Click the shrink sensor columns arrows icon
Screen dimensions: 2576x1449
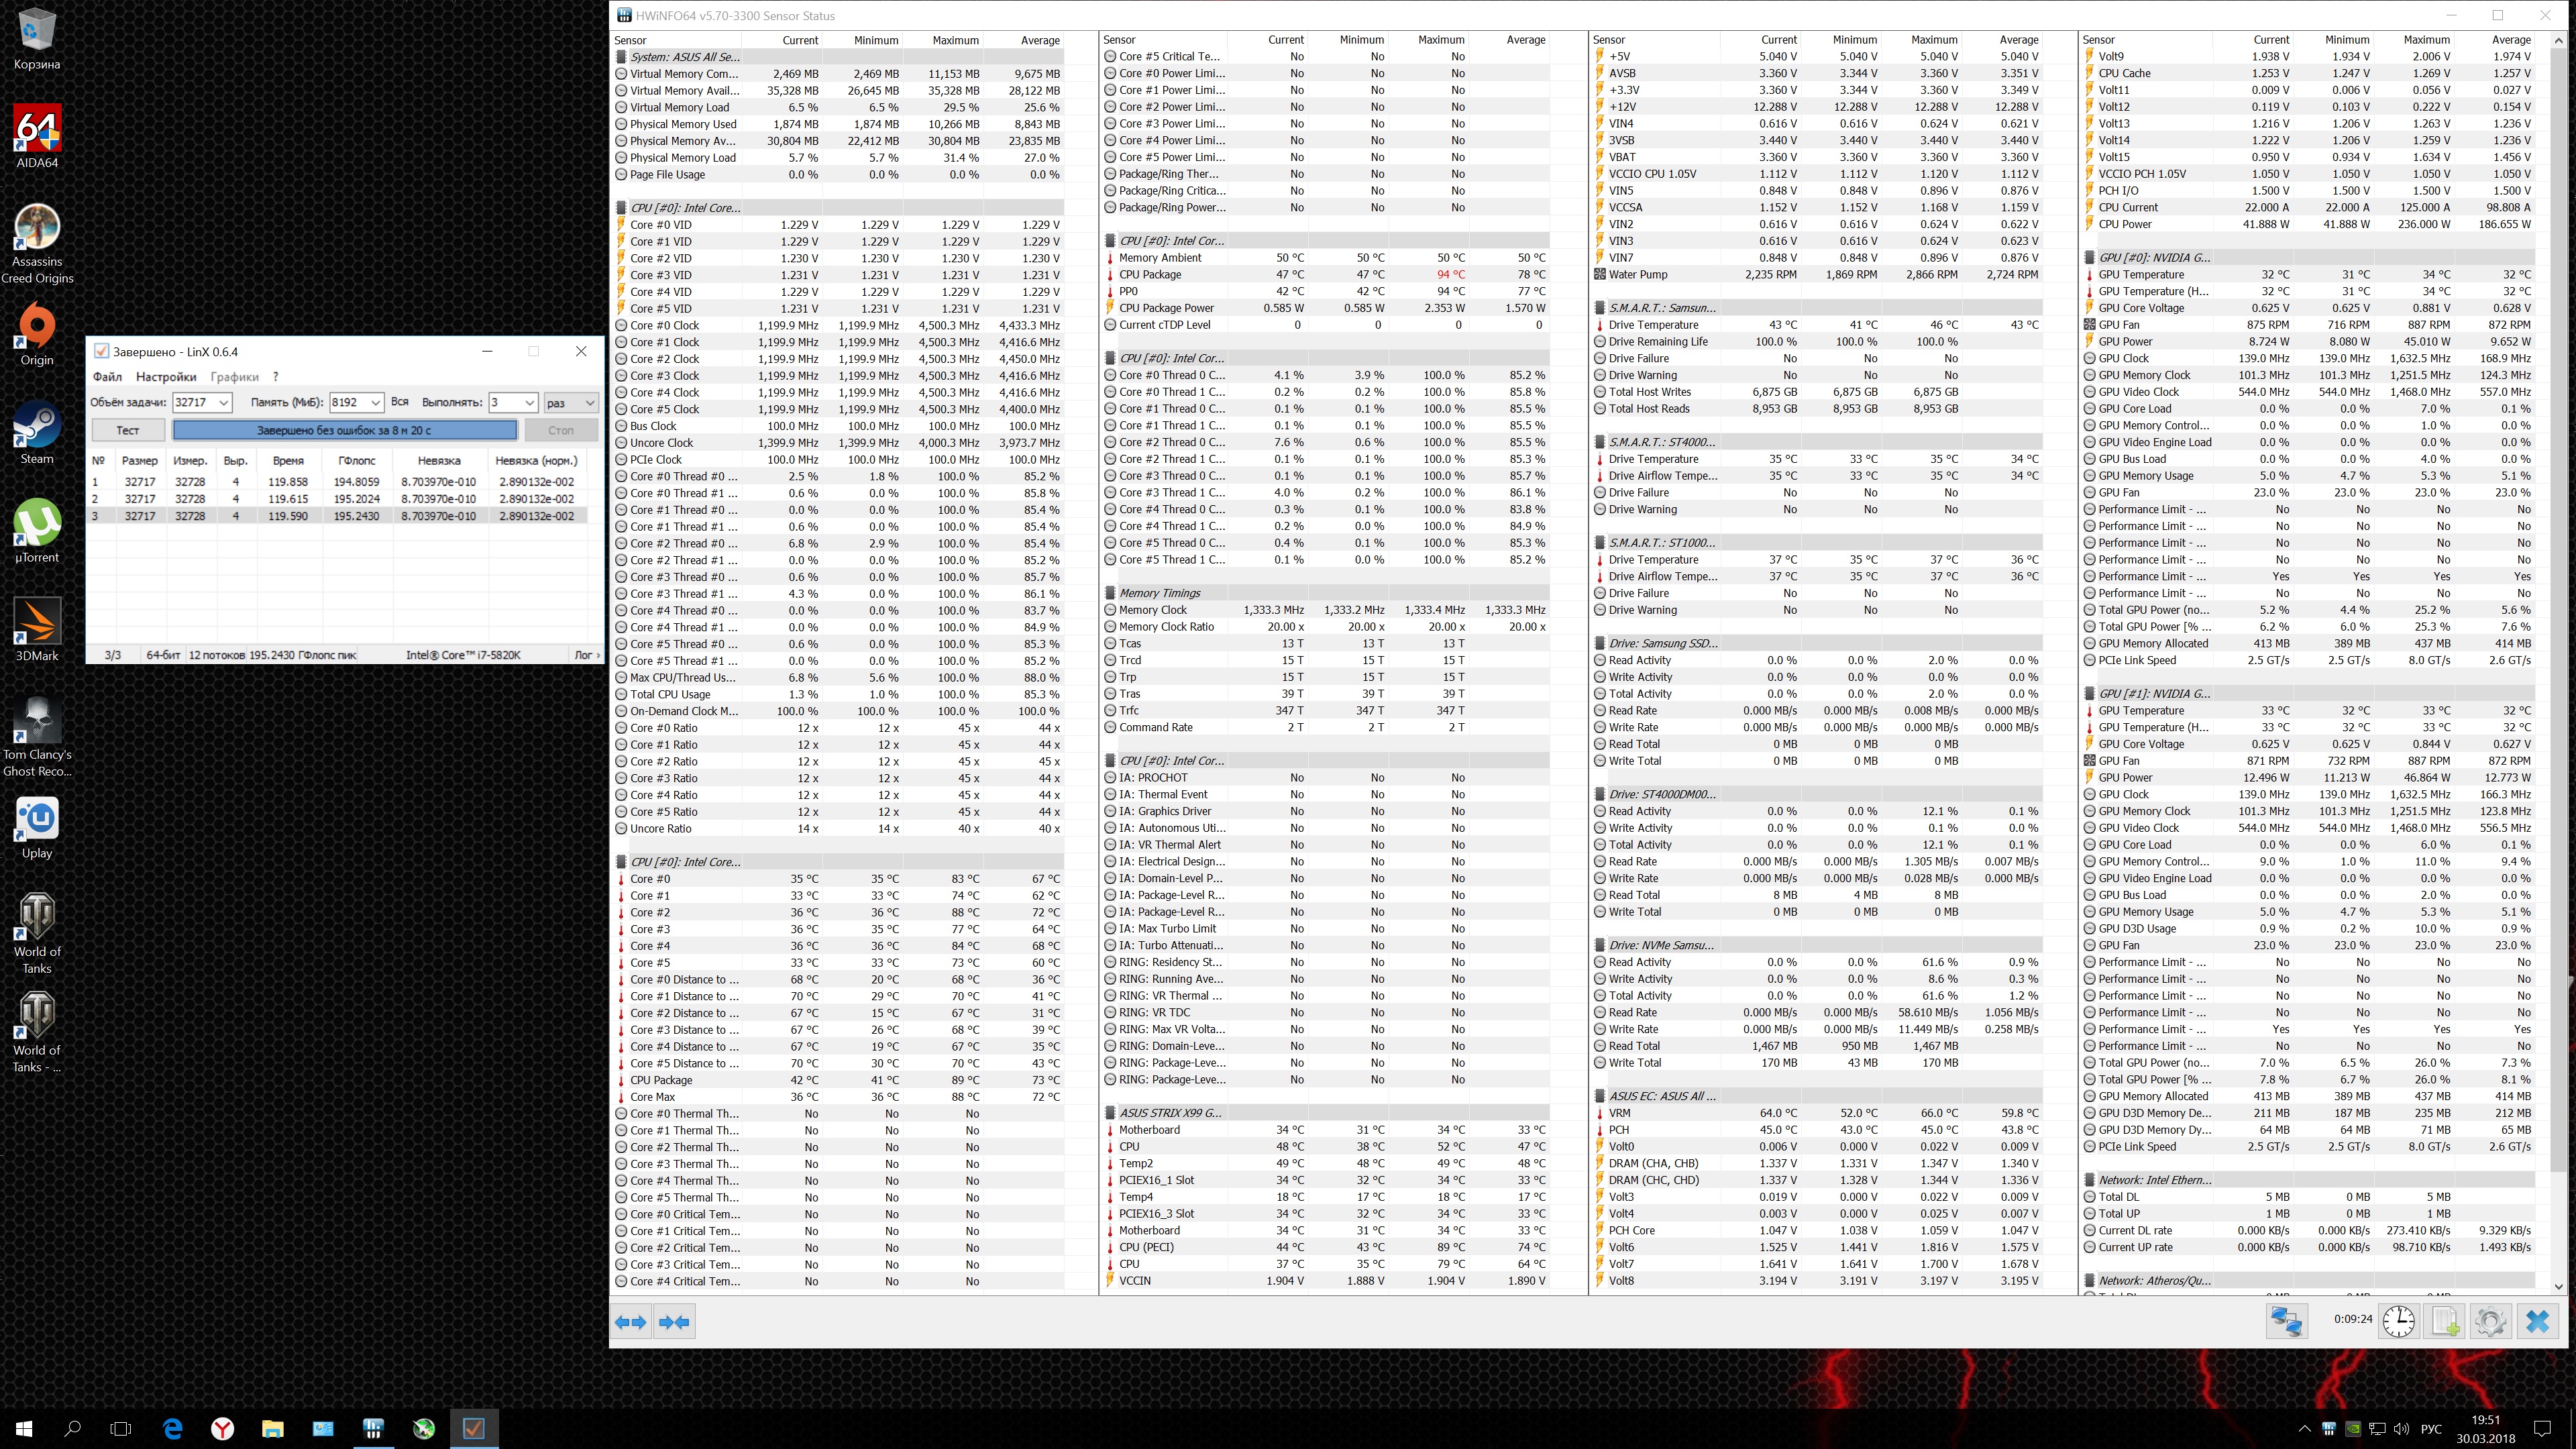pyautogui.click(x=674, y=1322)
